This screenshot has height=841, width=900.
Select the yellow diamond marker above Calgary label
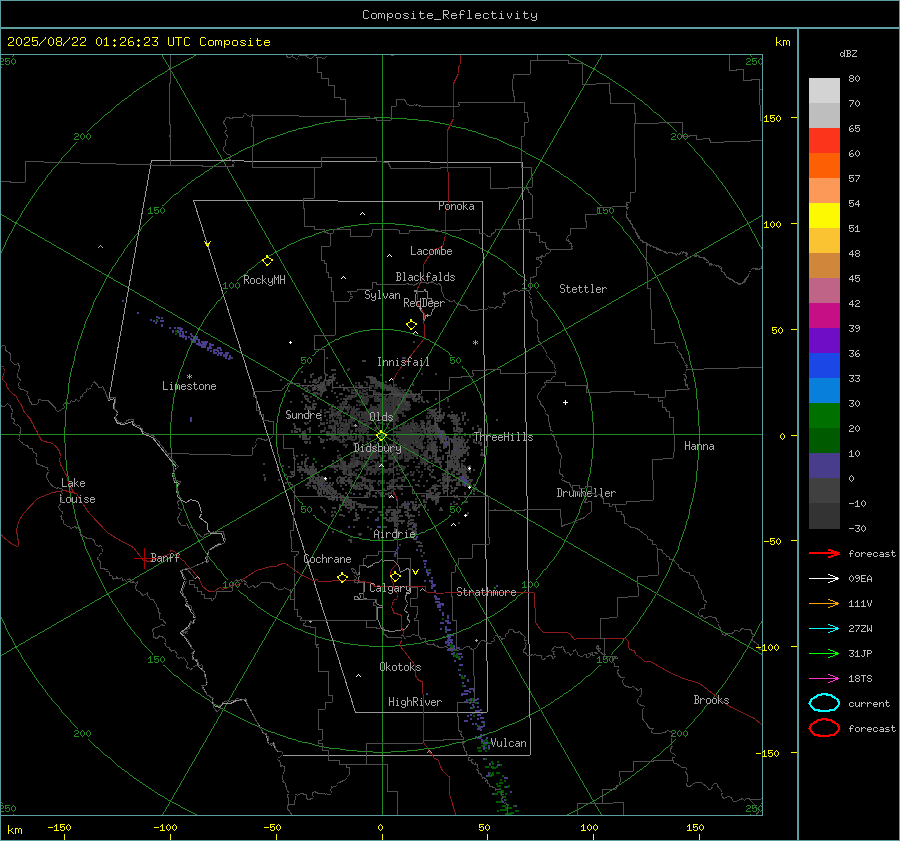(x=395, y=576)
